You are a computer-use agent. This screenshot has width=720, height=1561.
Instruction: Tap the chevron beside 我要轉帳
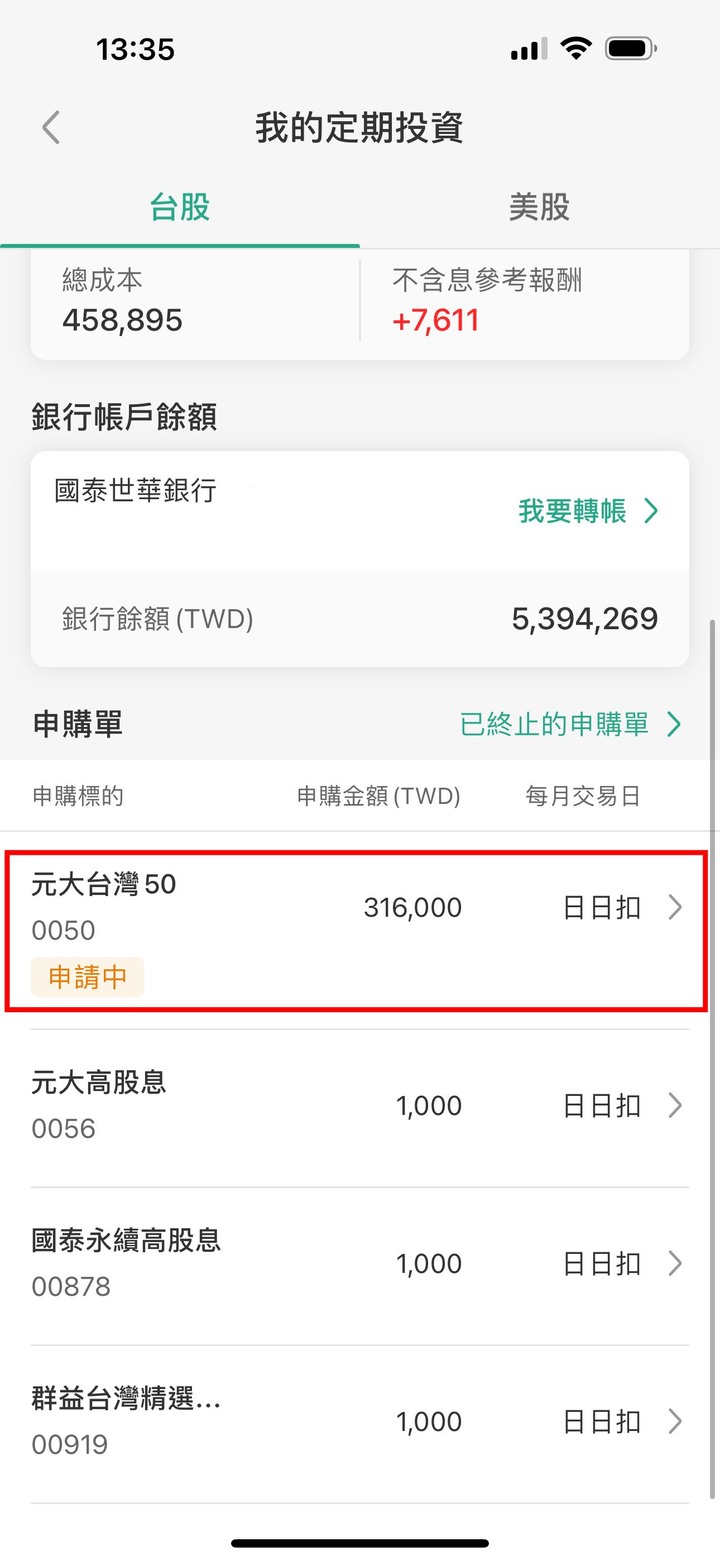coord(652,512)
